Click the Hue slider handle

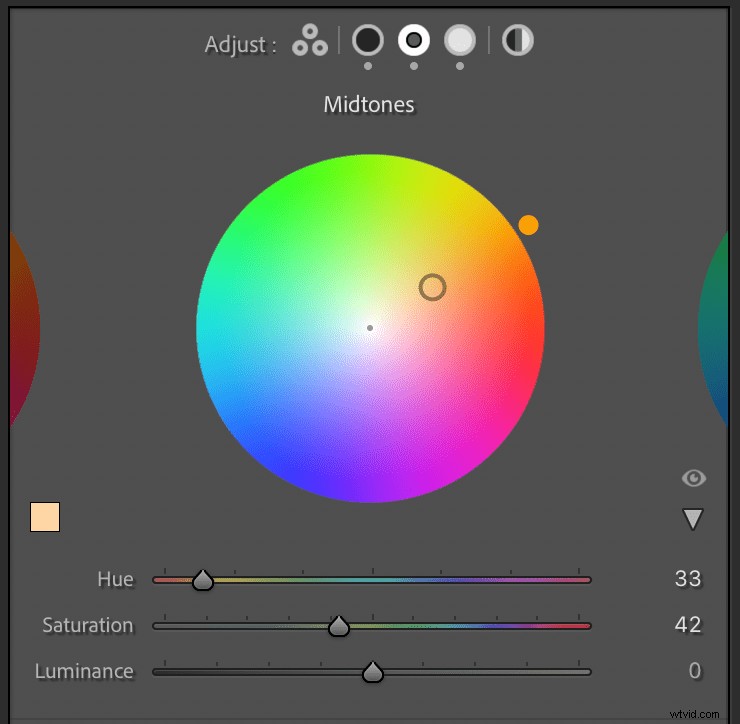point(203,580)
